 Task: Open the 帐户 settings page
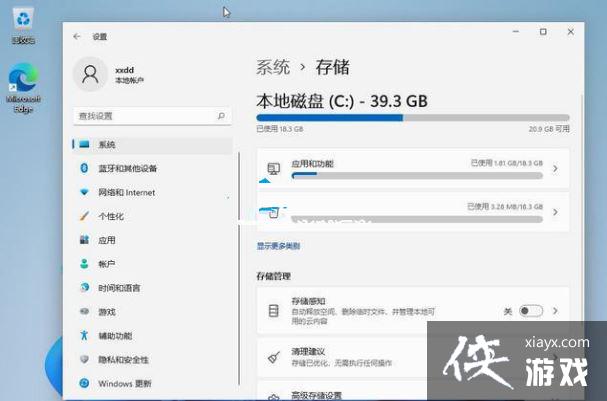click(153, 264)
